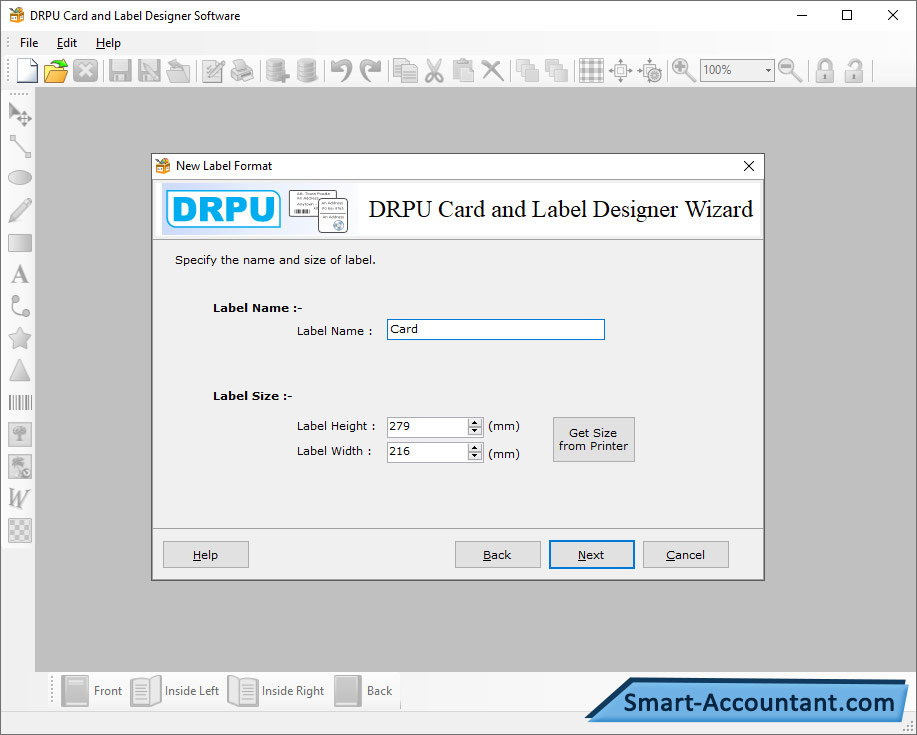The width and height of the screenshot is (917, 735).
Task: Select the Pencil tool
Action: (x=20, y=211)
